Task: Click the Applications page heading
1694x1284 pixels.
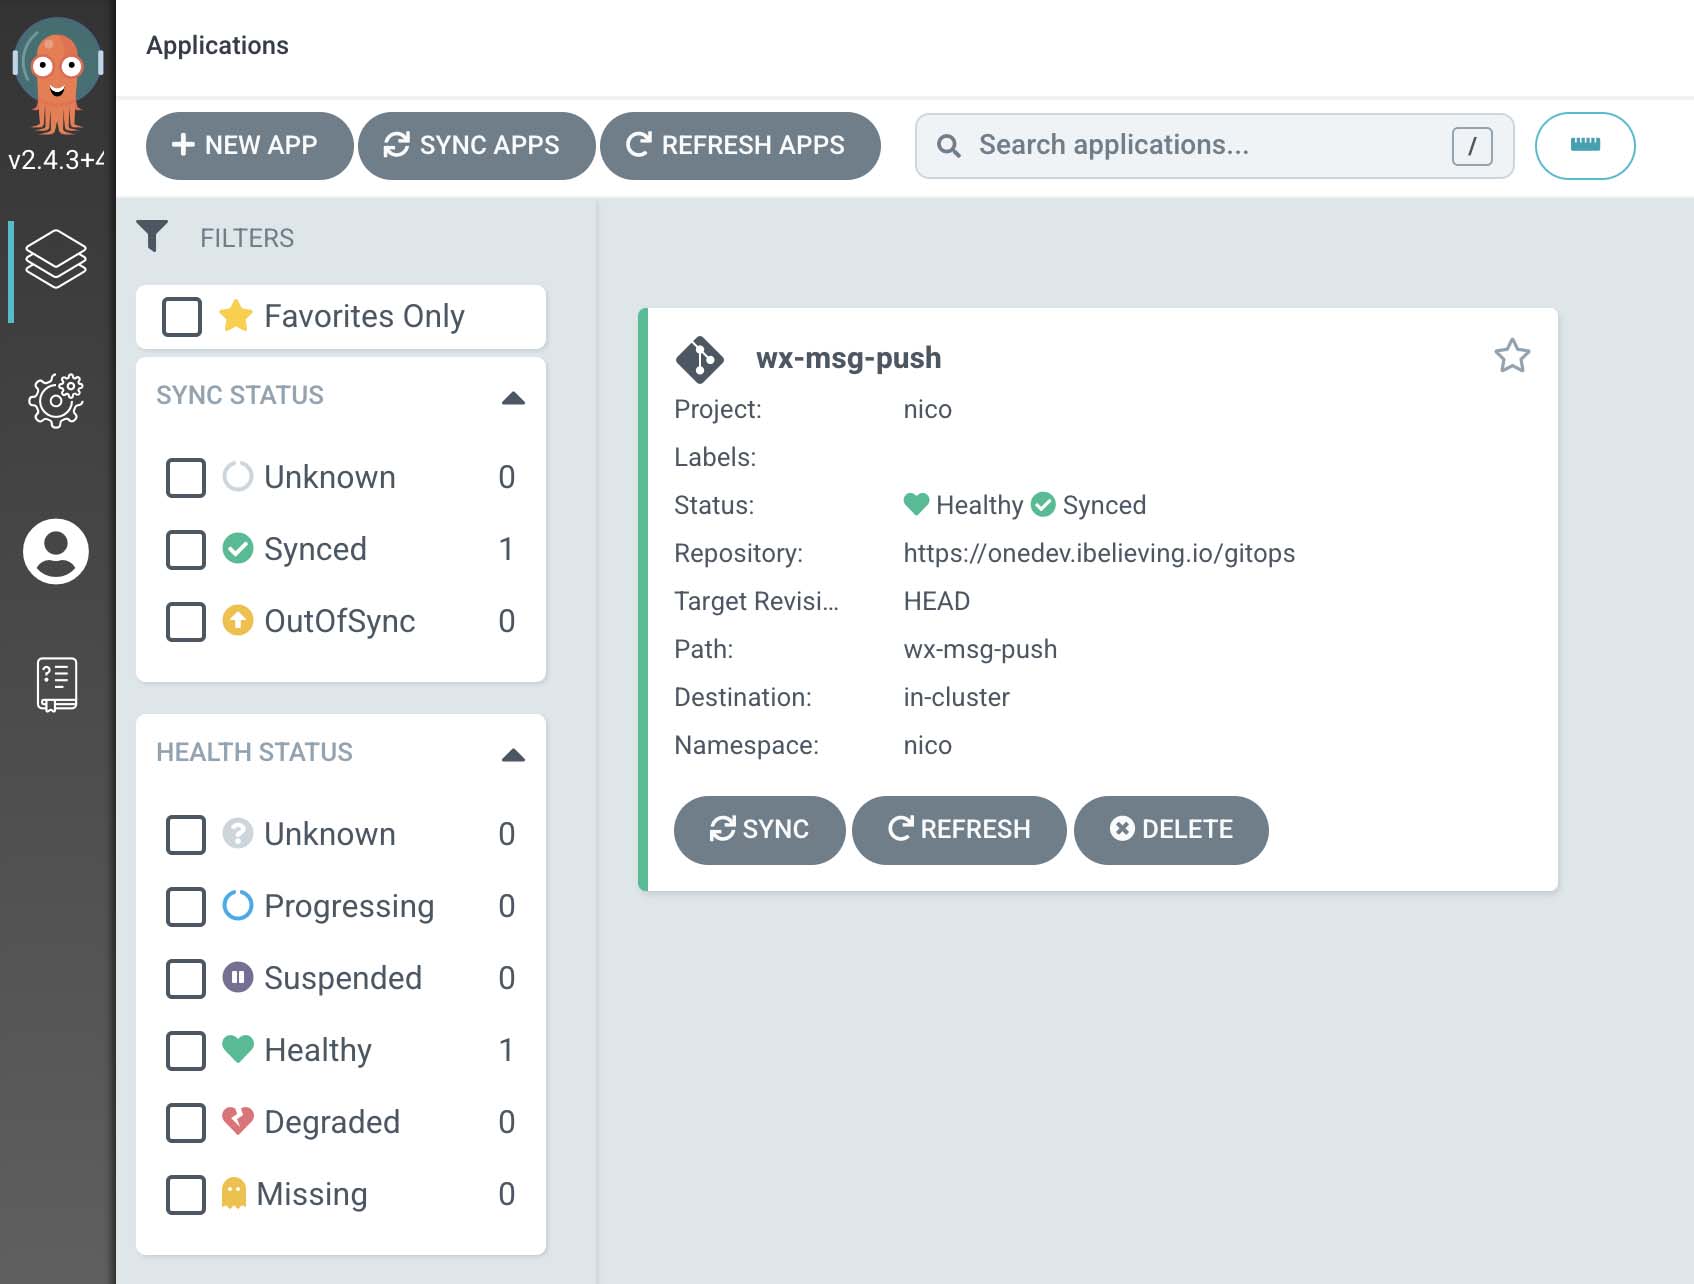Action: [x=217, y=45]
